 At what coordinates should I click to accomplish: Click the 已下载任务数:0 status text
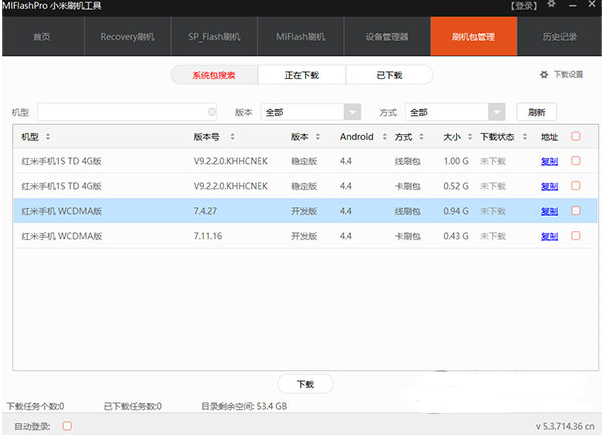click(x=133, y=406)
